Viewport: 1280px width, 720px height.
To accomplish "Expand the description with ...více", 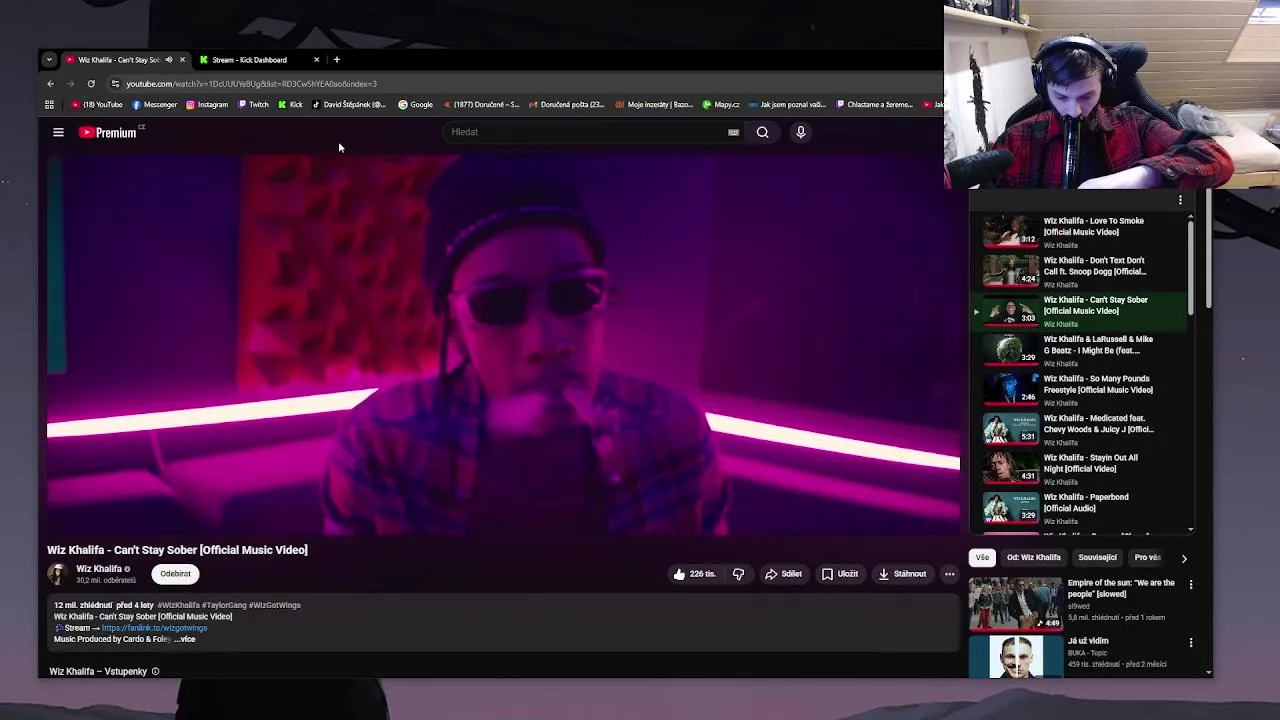I will (x=185, y=639).
